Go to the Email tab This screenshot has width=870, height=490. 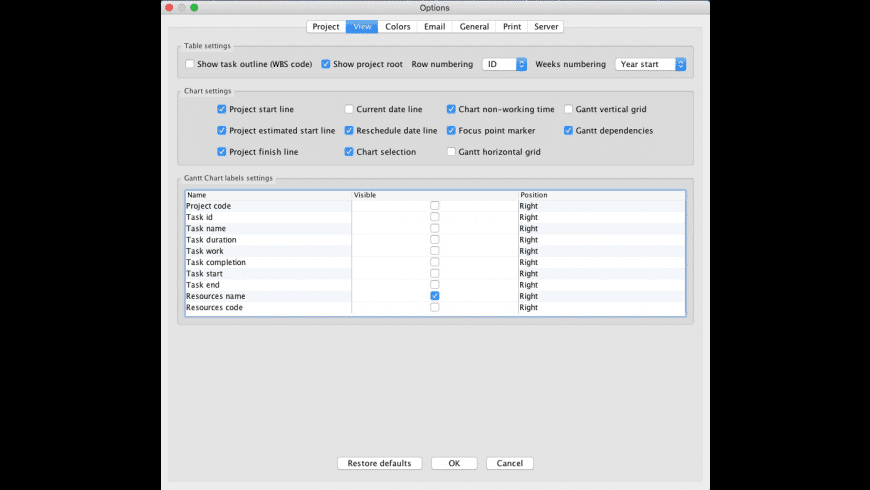(x=434, y=27)
